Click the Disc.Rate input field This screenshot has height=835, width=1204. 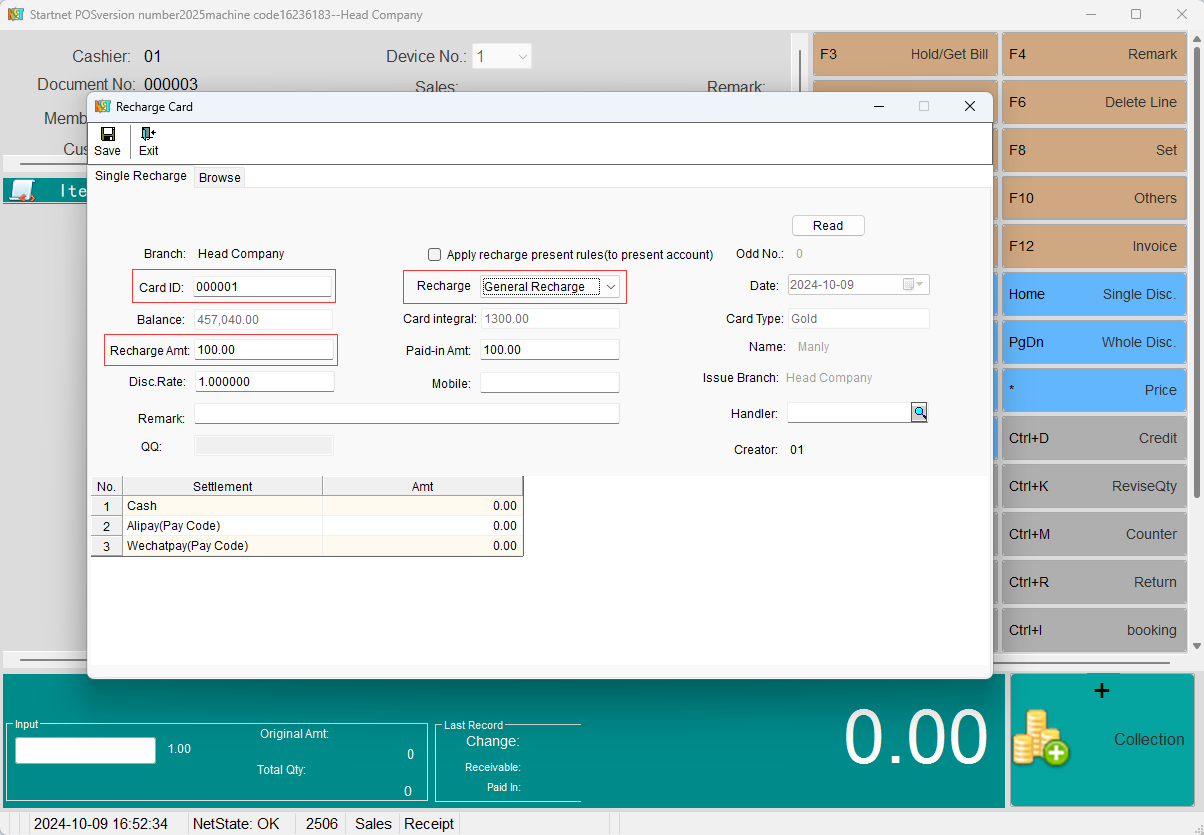click(x=264, y=382)
